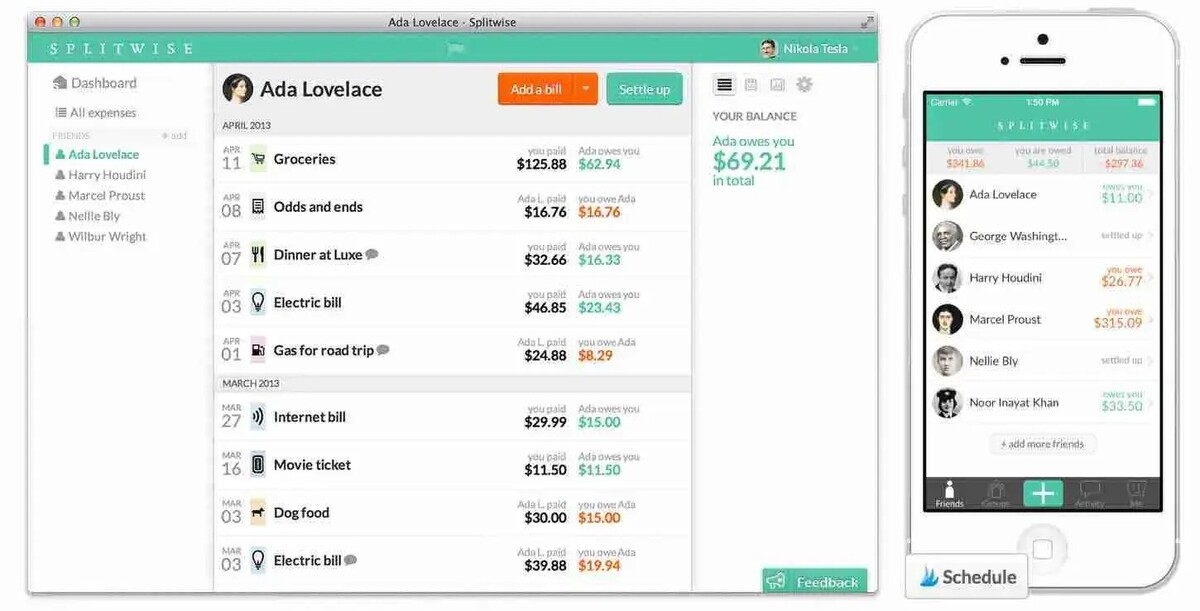Open the chart view icon
Screen dimensions: 1200x611
click(777, 85)
